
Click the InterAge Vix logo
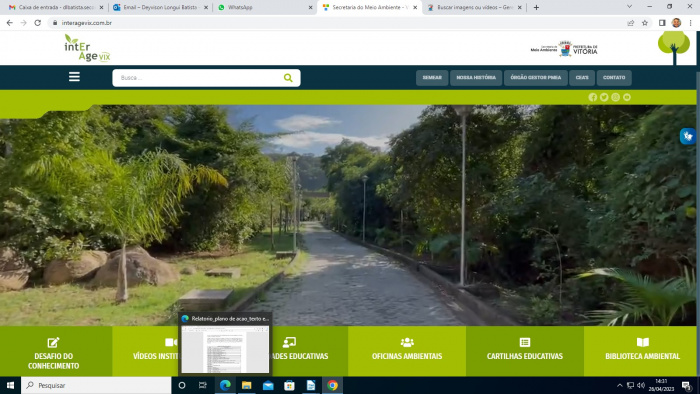point(87,48)
